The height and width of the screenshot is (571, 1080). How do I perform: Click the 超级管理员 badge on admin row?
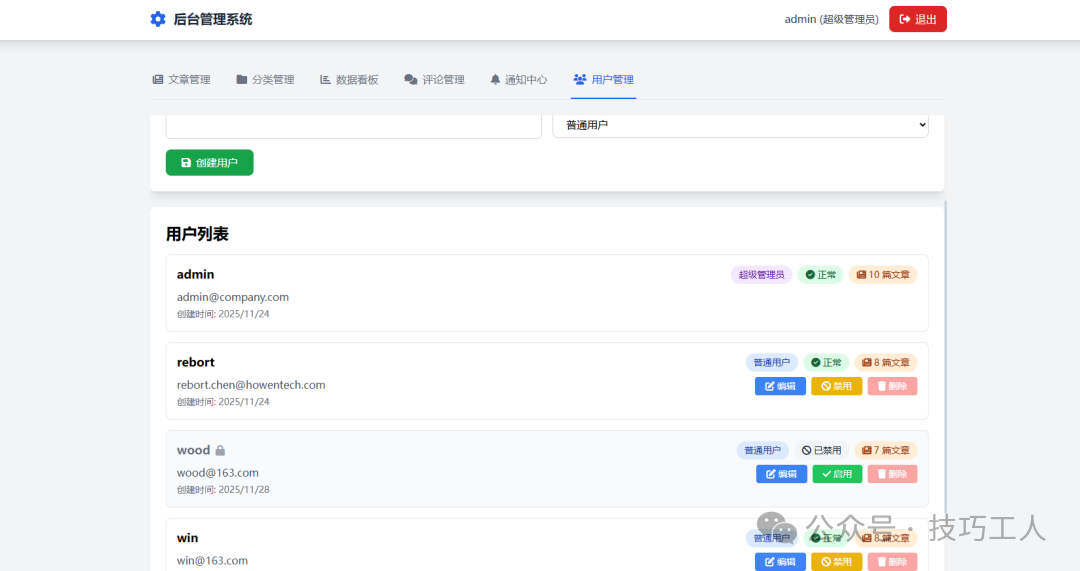pyautogui.click(x=761, y=275)
